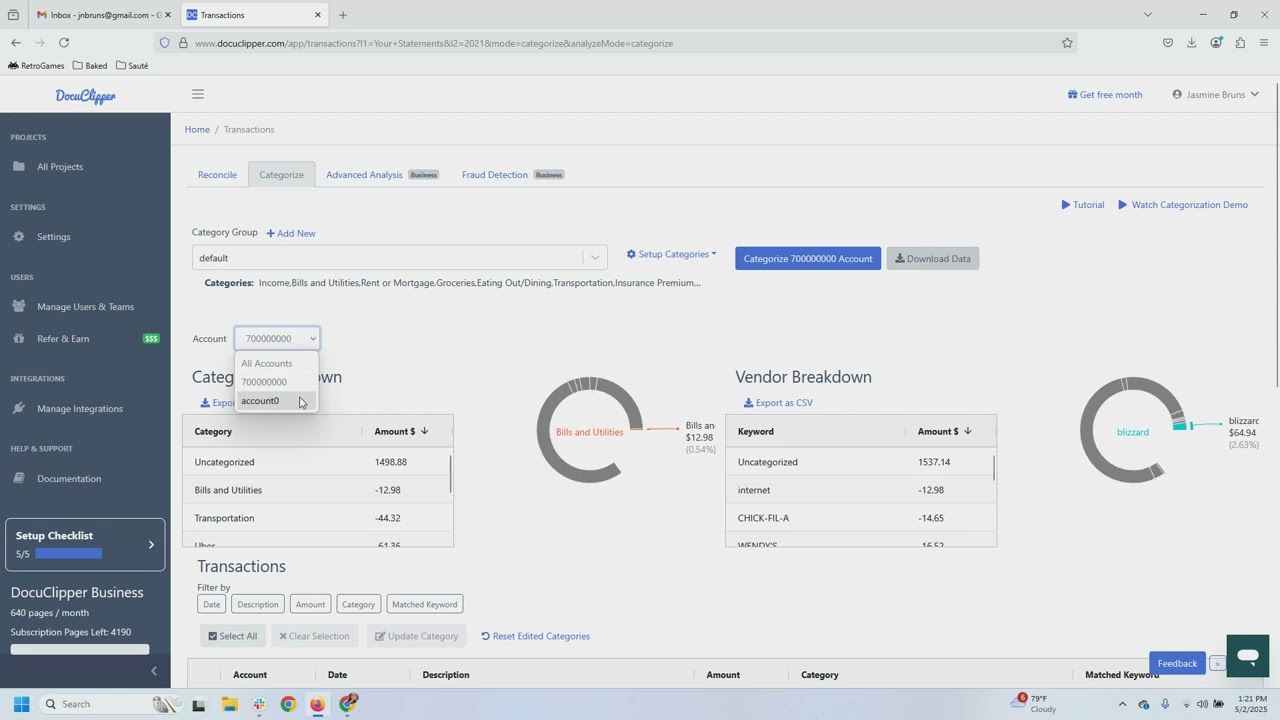The width and height of the screenshot is (1280, 720).
Task: Open All Projects in sidebar
Action: pyautogui.click(x=60, y=167)
